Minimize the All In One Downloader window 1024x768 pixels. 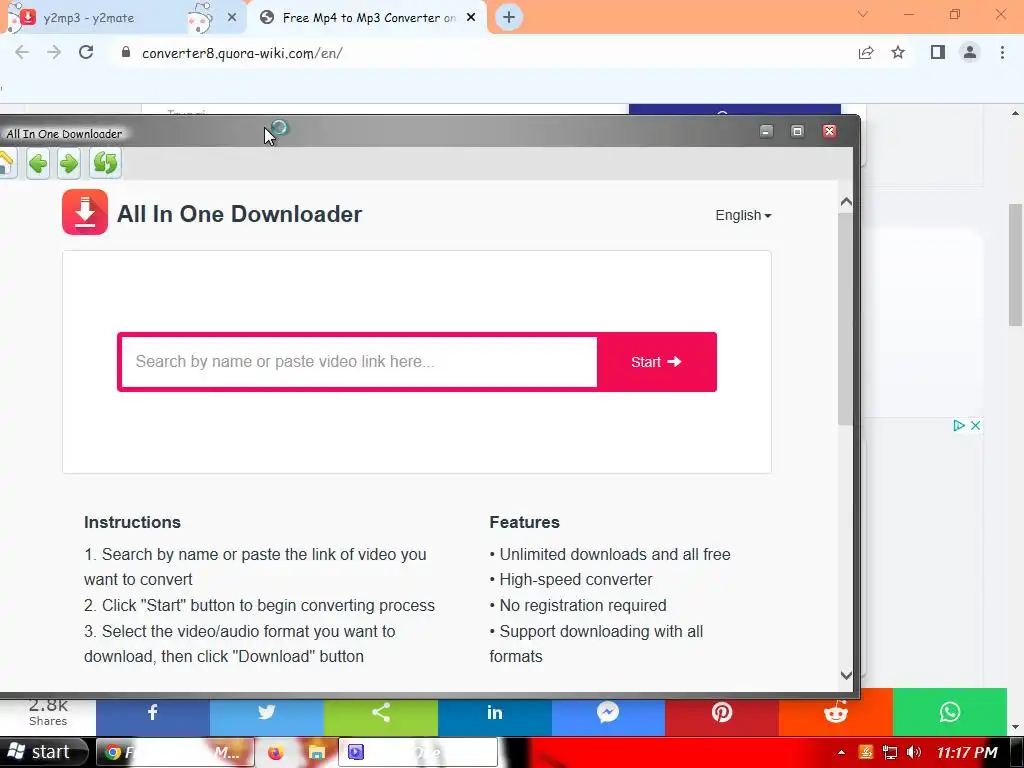(766, 131)
